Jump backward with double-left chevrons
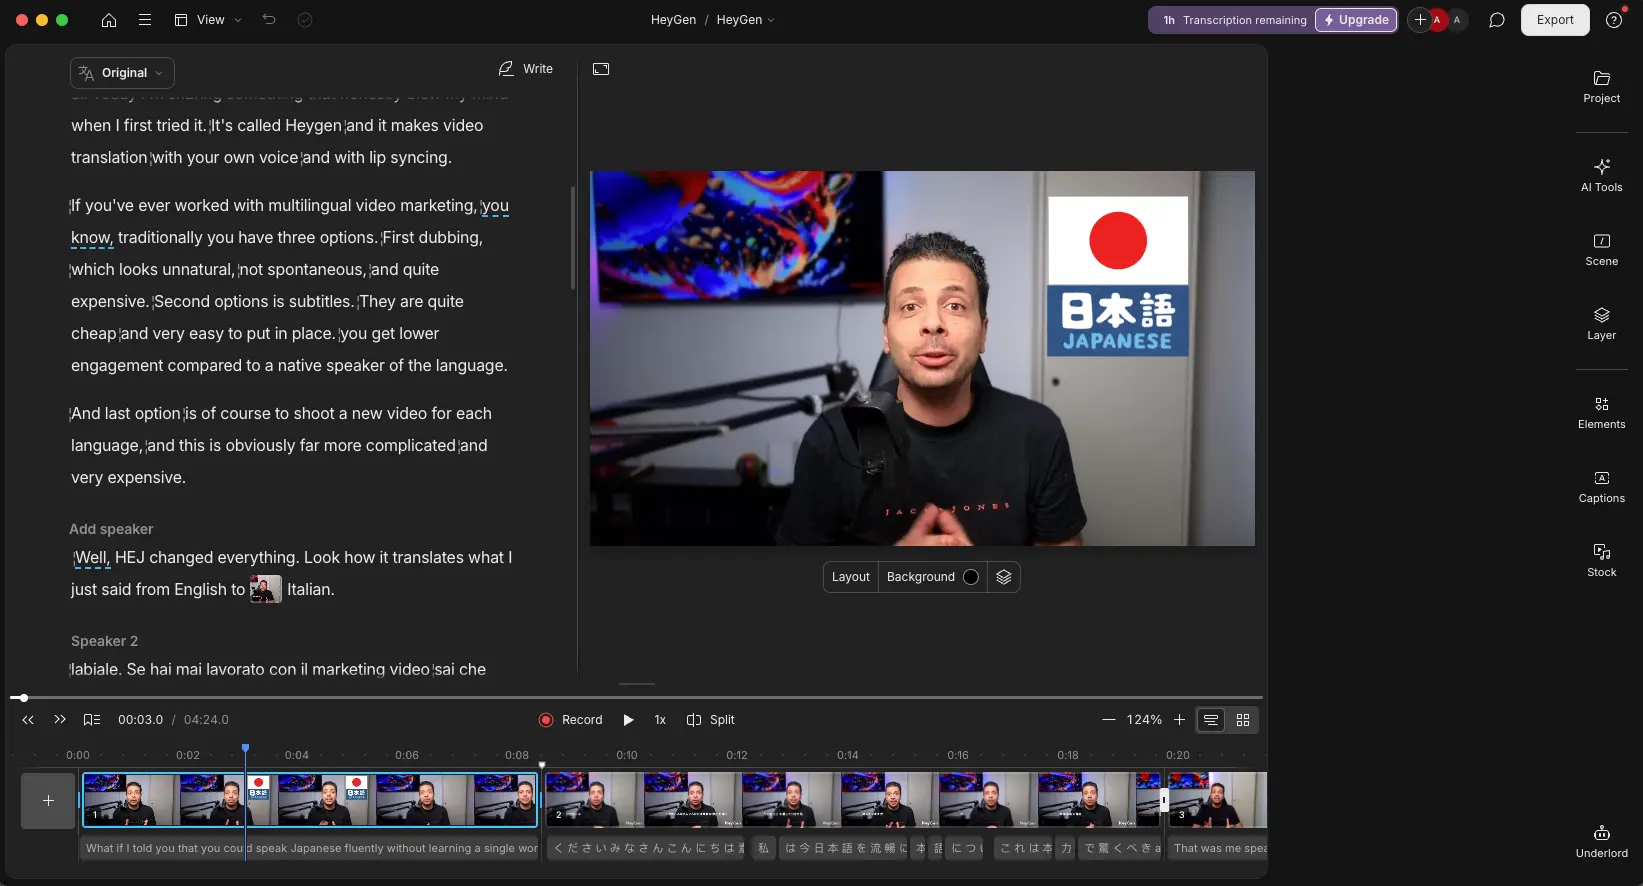The image size is (1643, 886). (28, 720)
